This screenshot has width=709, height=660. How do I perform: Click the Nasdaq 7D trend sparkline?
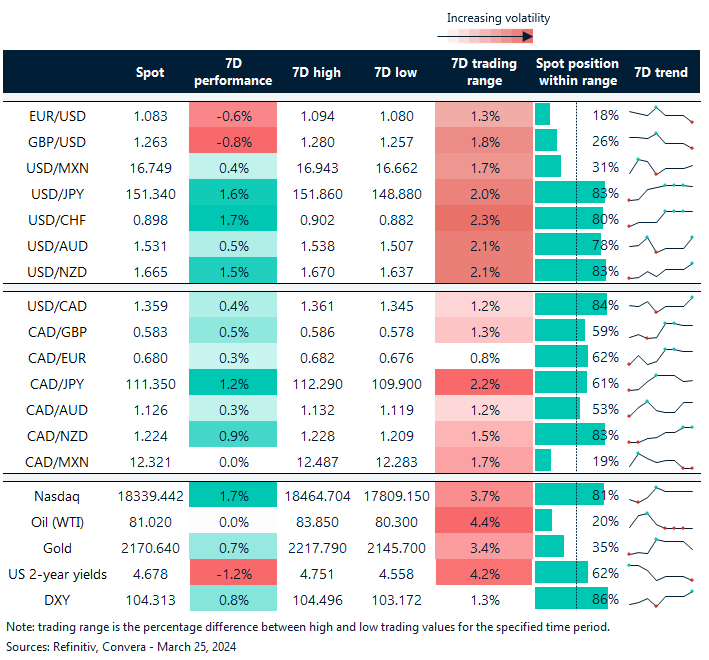point(660,493)
